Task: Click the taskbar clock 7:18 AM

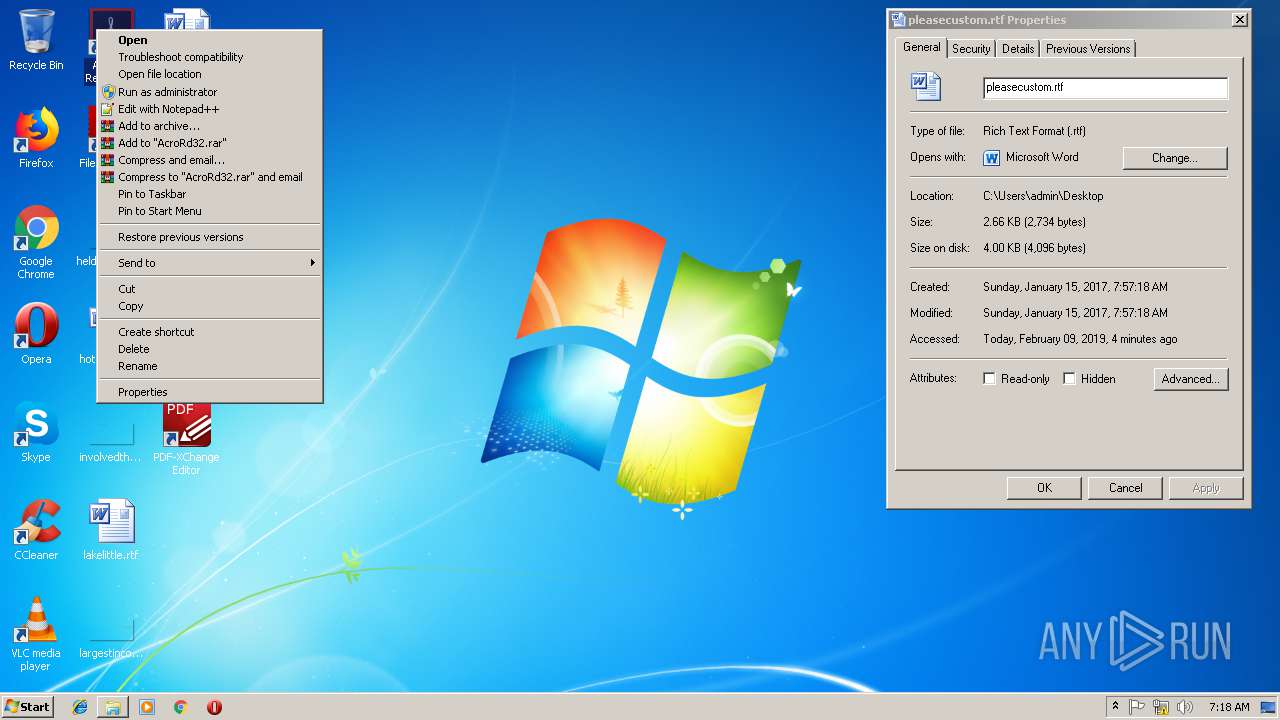Action: pos(1229,707)
